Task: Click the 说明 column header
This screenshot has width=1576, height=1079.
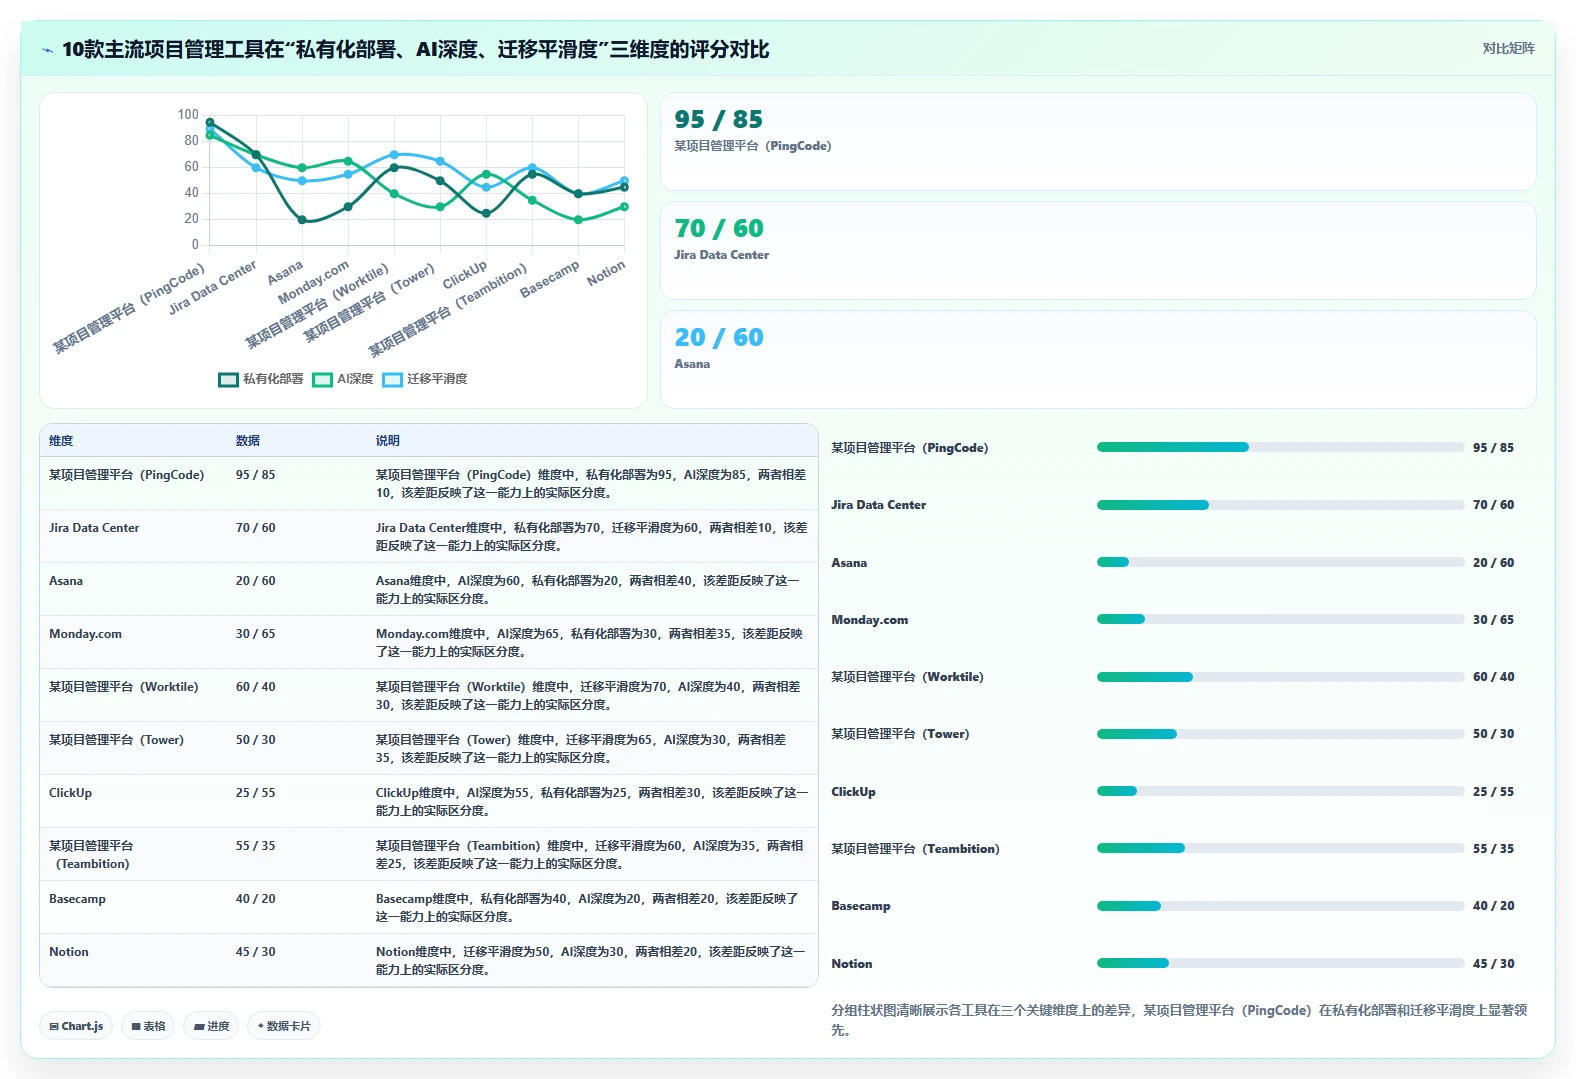Action: pos(388,441)
